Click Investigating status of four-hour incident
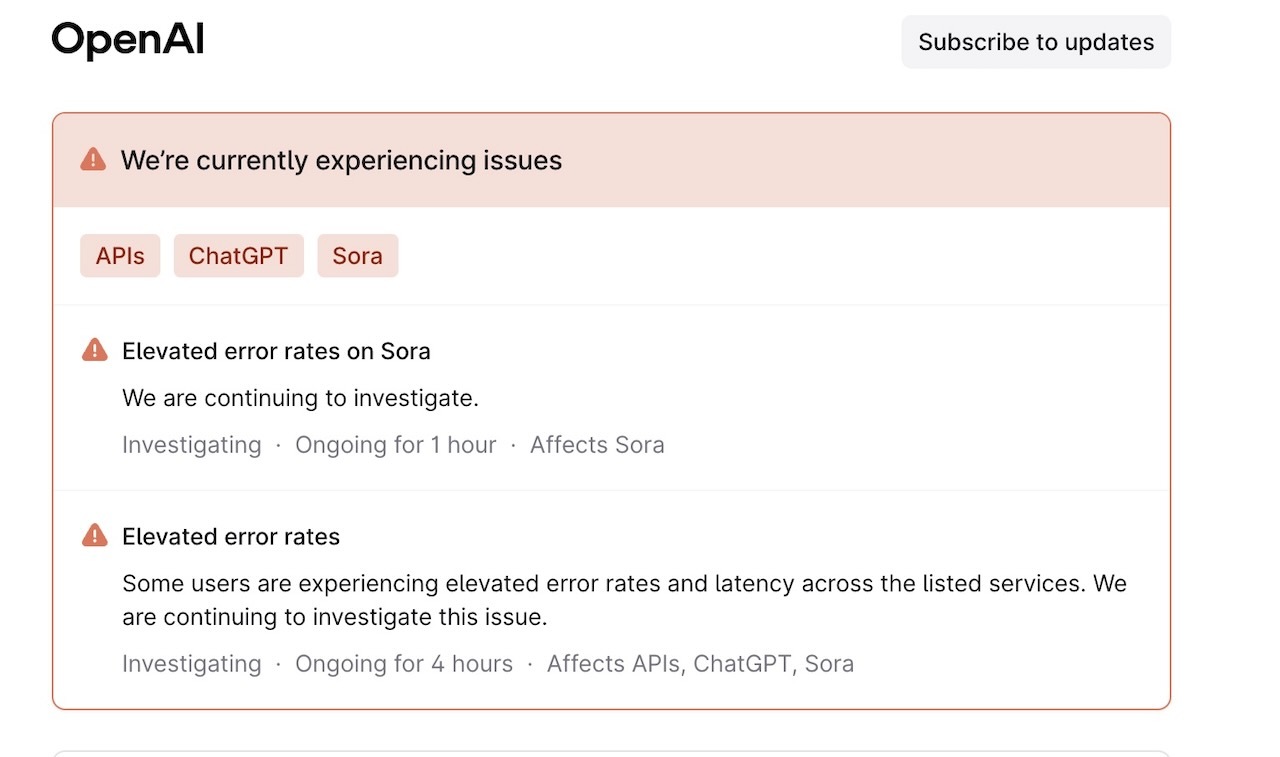The height and width of the screenshot is (757, 1280). (191, 664)
